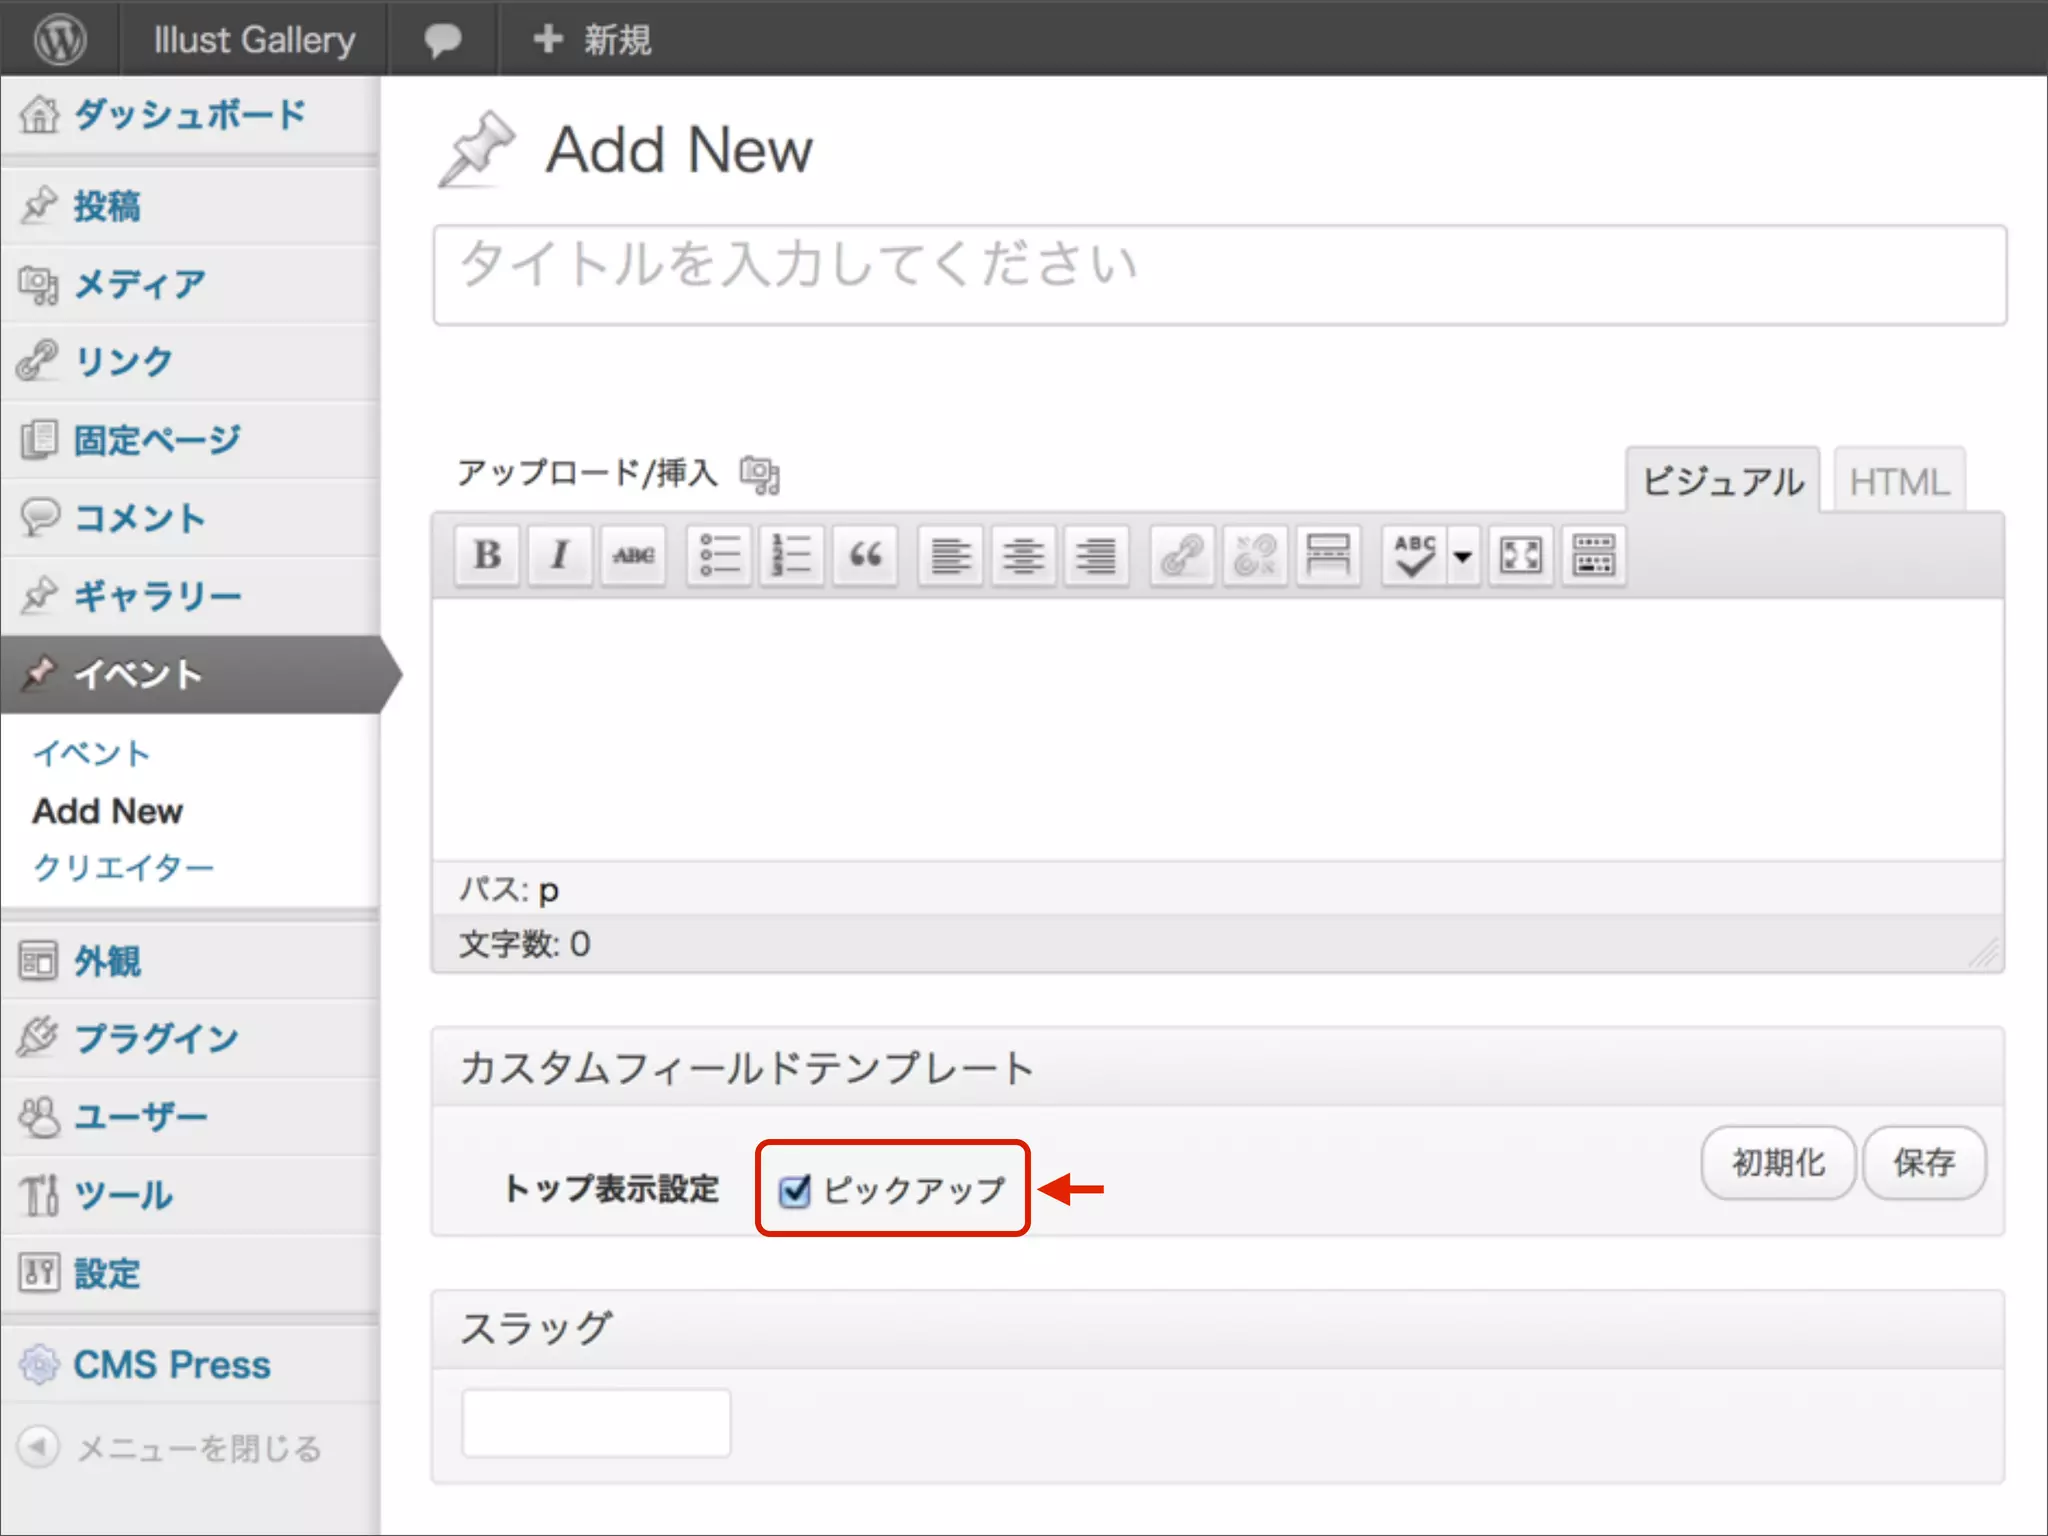This screenshot has width=2048, height=1536.
Task: Enter fullscreen editing mode
Action: click(x=1520, y=555)
